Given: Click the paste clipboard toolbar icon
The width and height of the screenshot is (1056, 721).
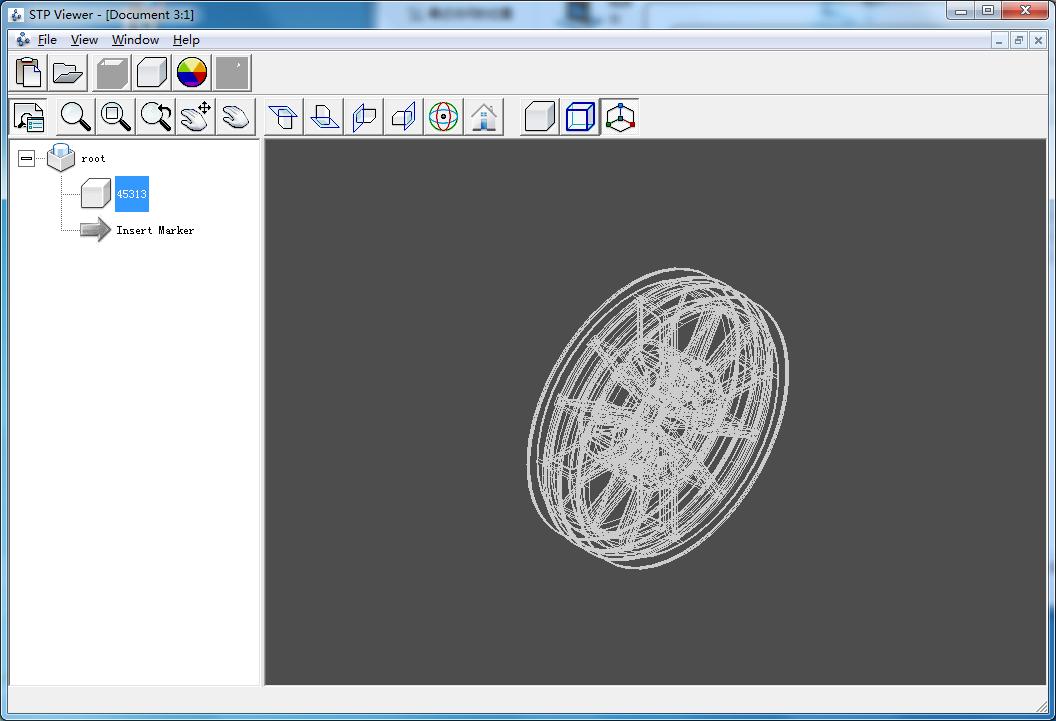Looking at the screenshot, I should pos(28,73).
